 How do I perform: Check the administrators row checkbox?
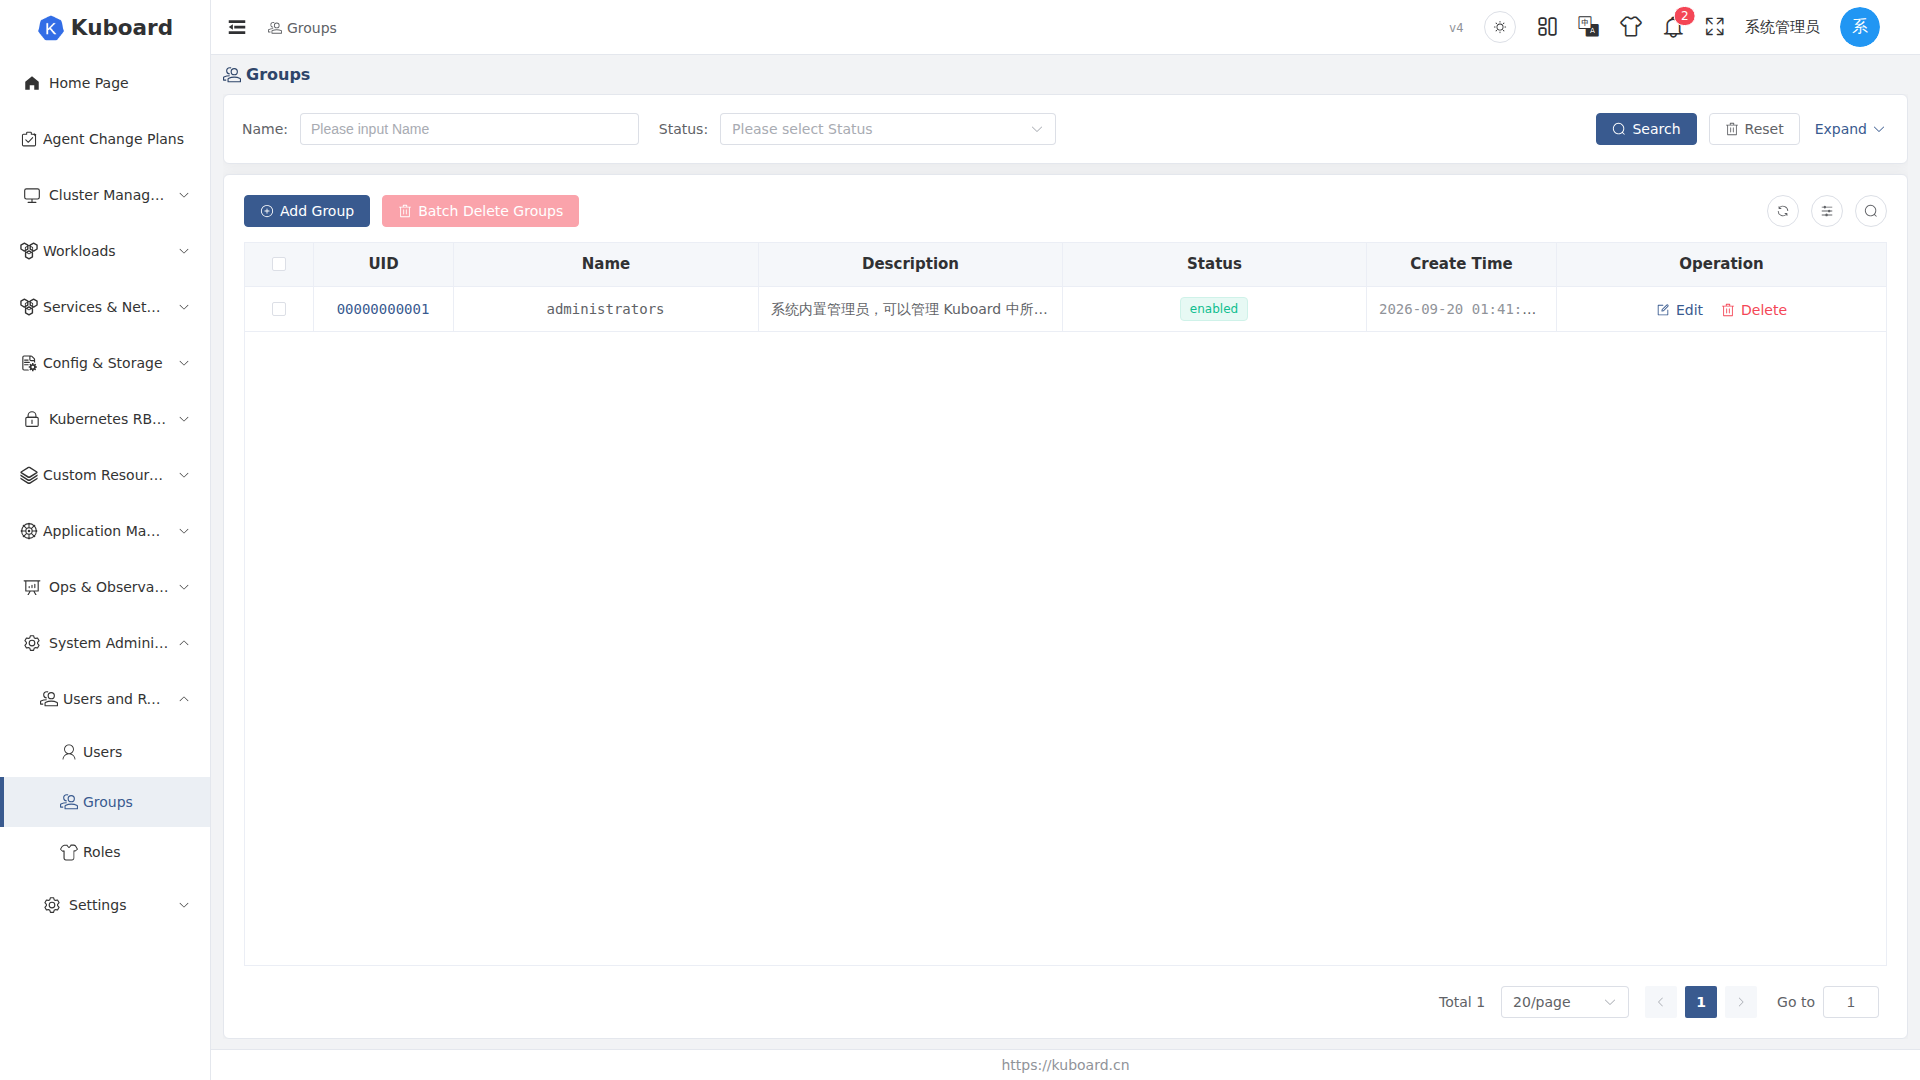[x=279, y=309]
